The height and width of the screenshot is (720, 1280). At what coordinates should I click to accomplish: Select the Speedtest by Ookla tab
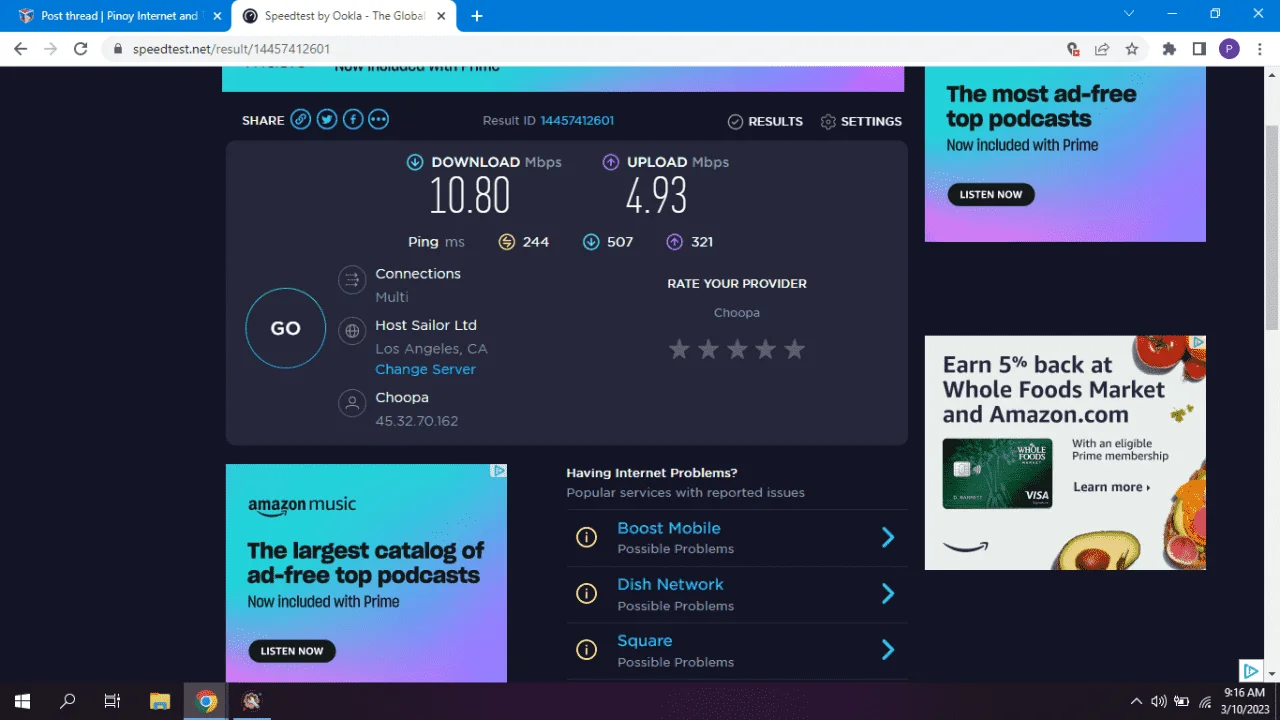[x=346, y=16]
